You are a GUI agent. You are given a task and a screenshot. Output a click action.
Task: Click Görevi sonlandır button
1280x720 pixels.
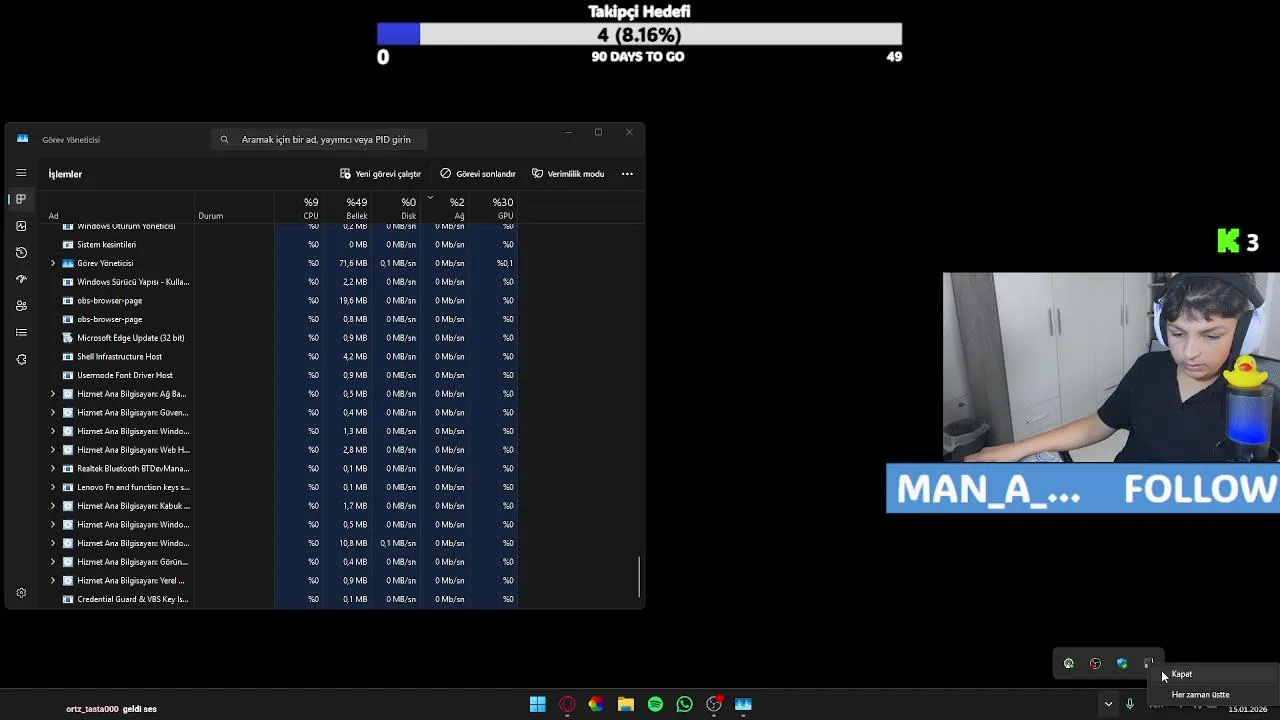coord(478,174)
